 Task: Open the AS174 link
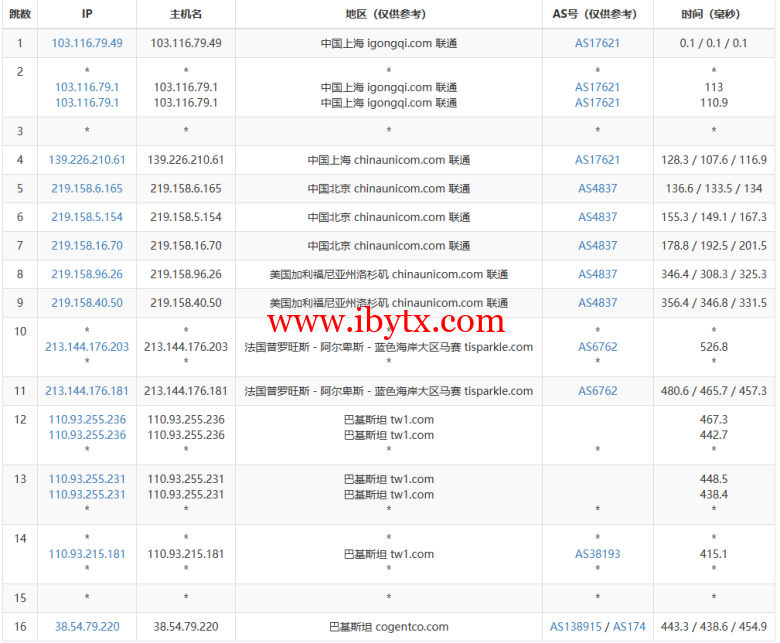(629, 627)
